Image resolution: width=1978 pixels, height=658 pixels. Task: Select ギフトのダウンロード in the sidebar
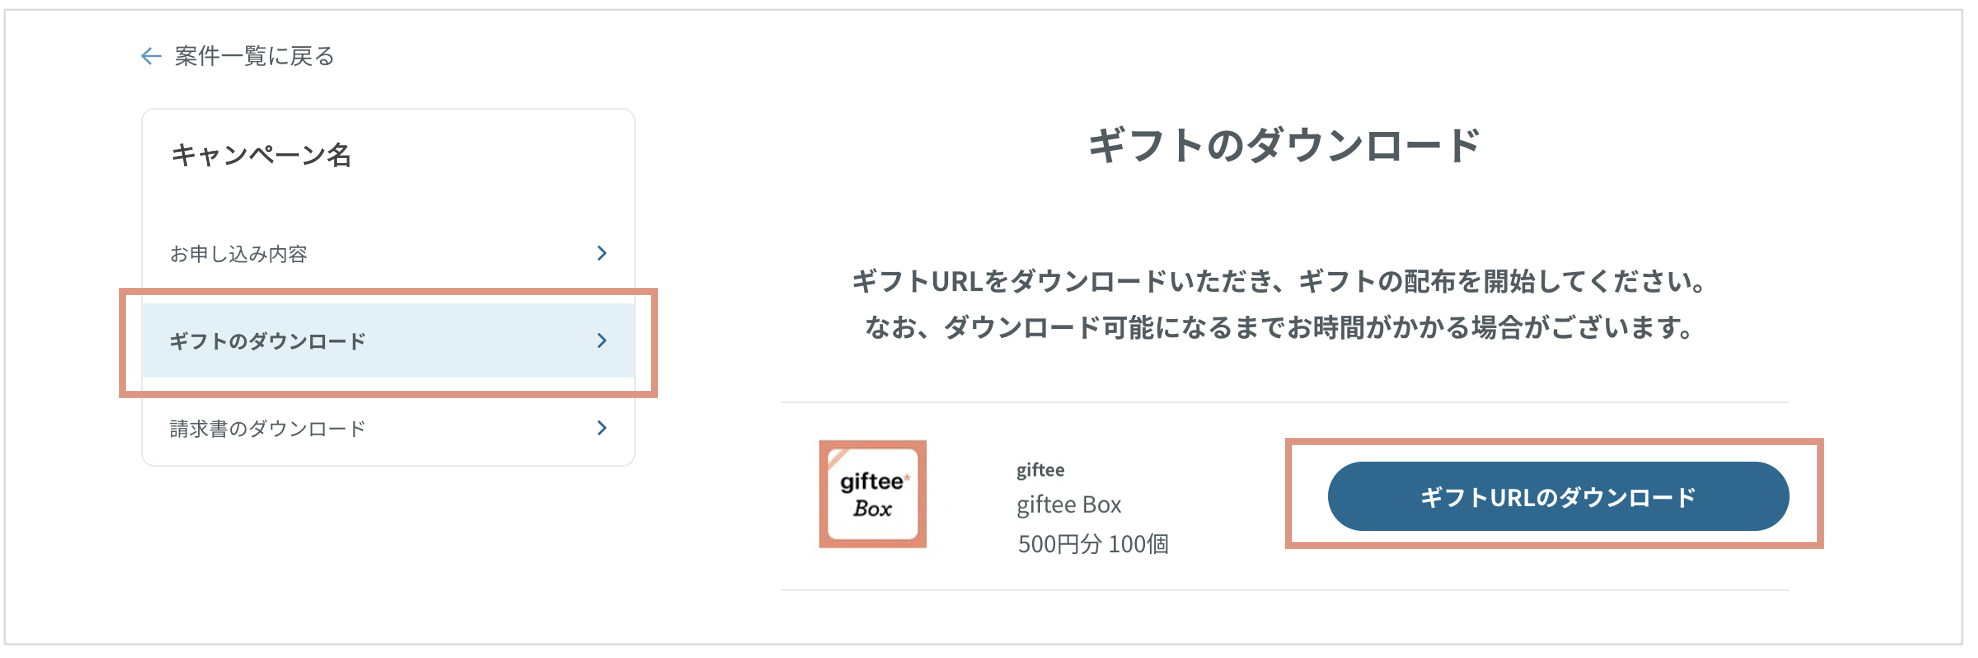point(388,341)
